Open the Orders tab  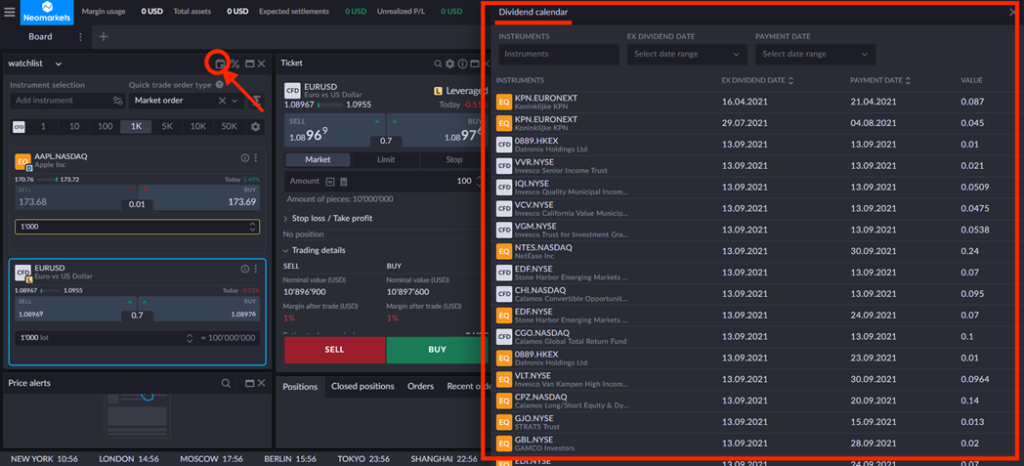tap(420, 386)
